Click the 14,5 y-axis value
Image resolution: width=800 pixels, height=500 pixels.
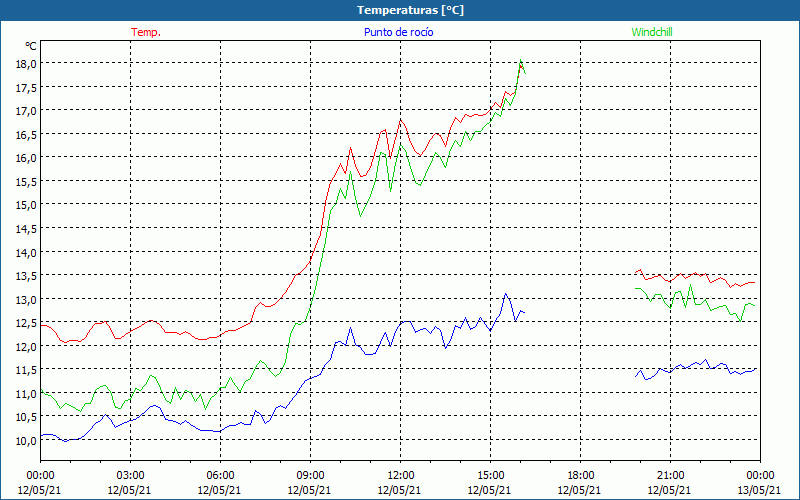pos(26,229)
